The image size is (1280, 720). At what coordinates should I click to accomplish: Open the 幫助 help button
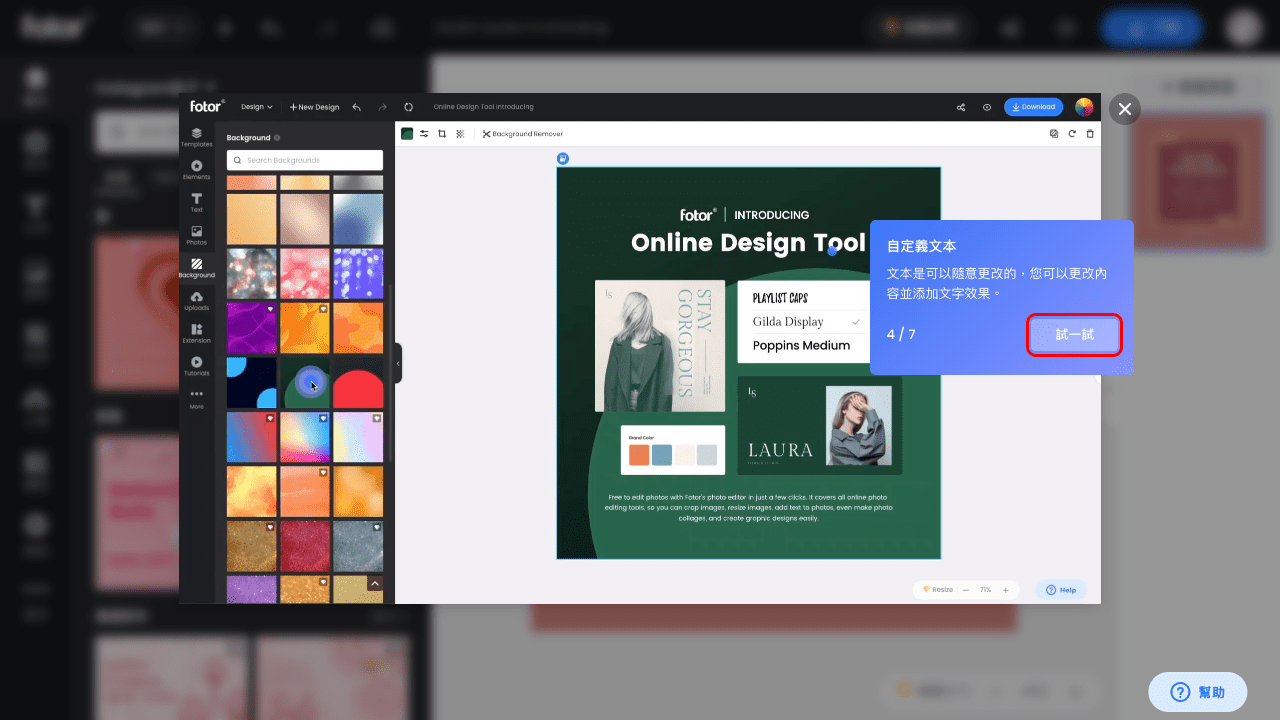tap(1197, 692)
